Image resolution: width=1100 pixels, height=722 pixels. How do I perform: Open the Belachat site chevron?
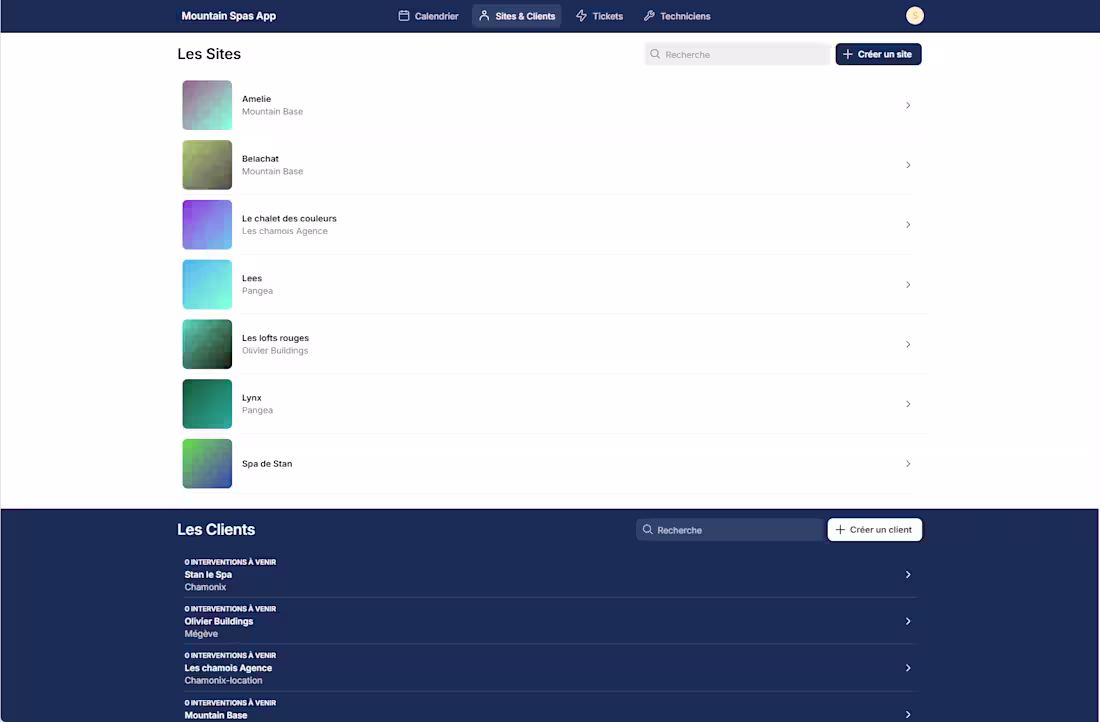tap(908, 165)
